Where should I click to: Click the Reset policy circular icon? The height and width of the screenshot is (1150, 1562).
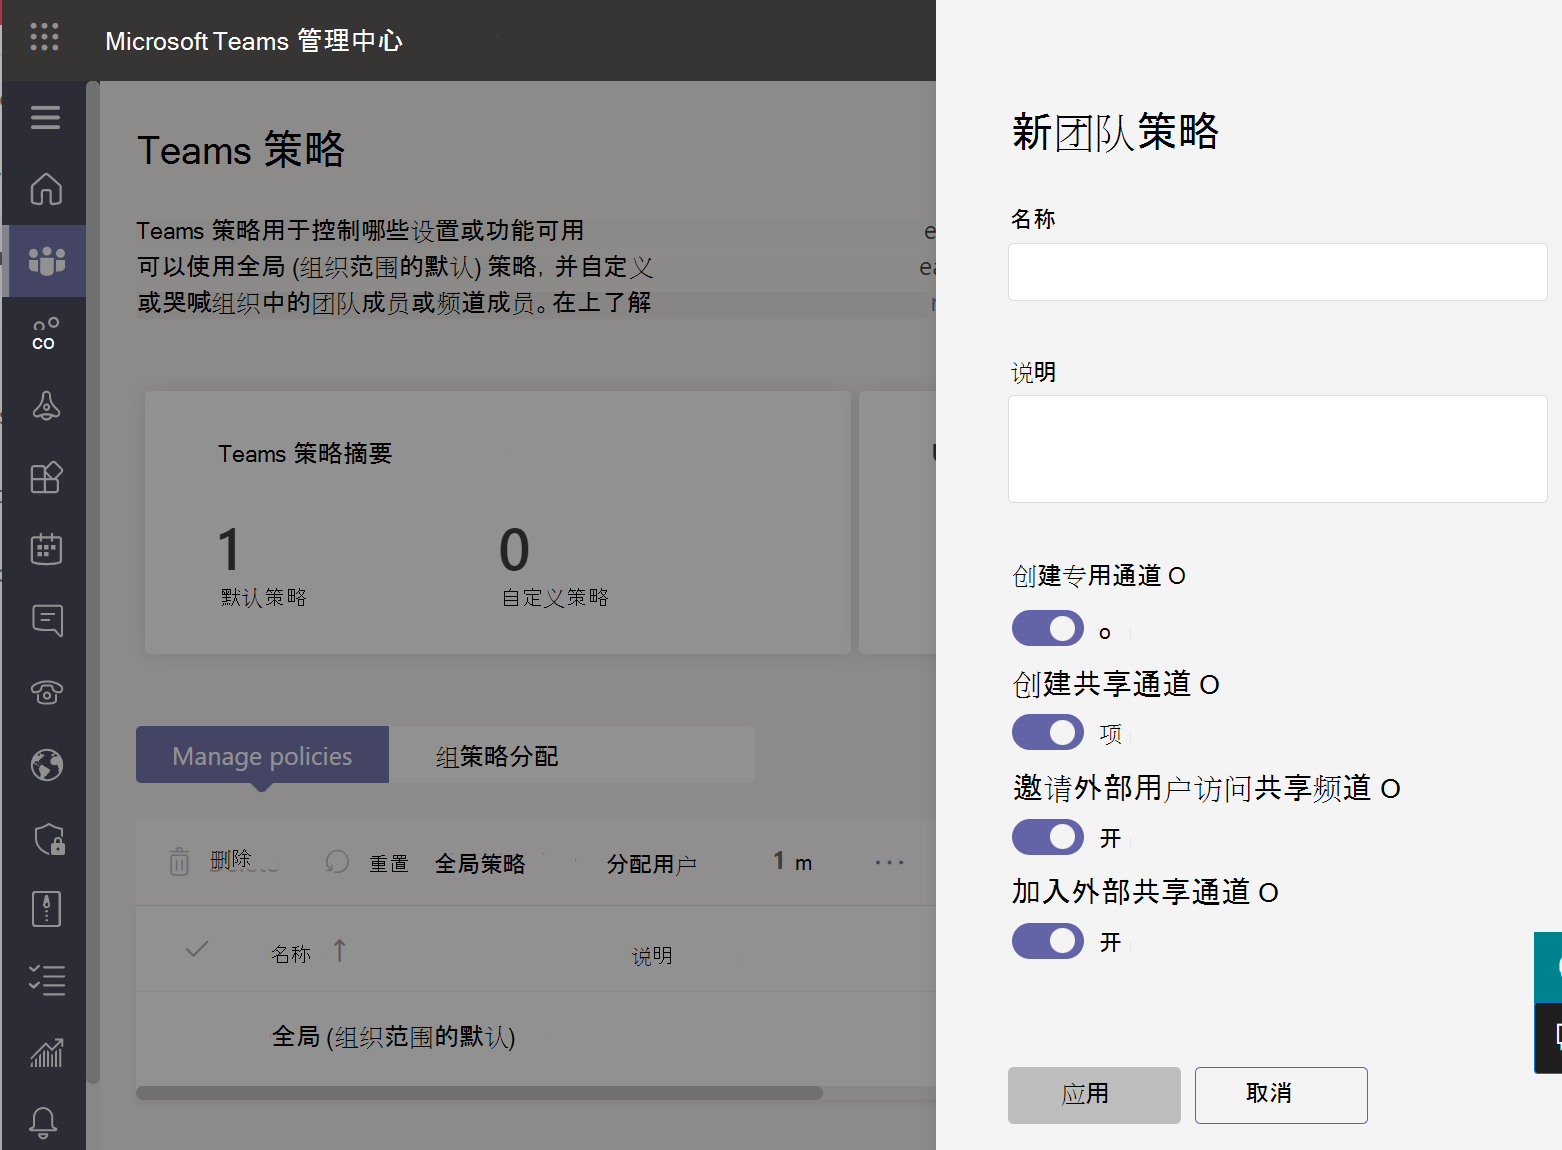point(338,862)
